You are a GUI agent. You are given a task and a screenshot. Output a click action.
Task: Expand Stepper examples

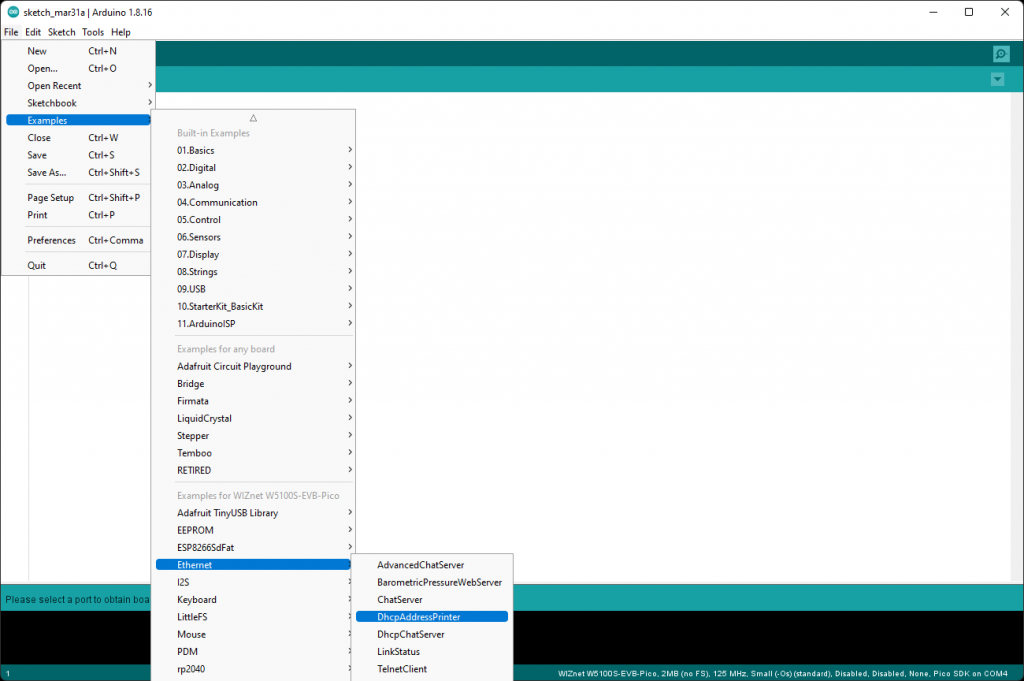click(x=255, y=436)
